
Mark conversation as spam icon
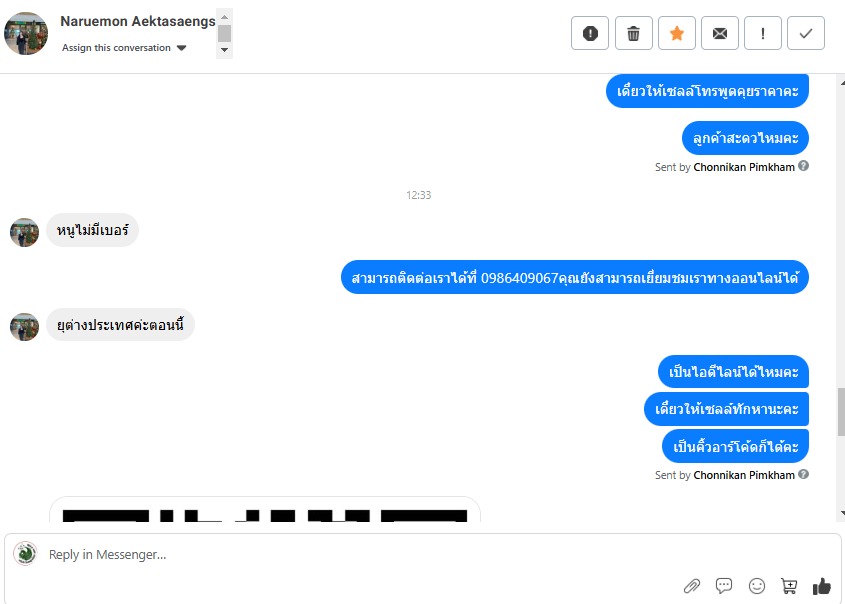pyautogui.click(x=590, y=33)
